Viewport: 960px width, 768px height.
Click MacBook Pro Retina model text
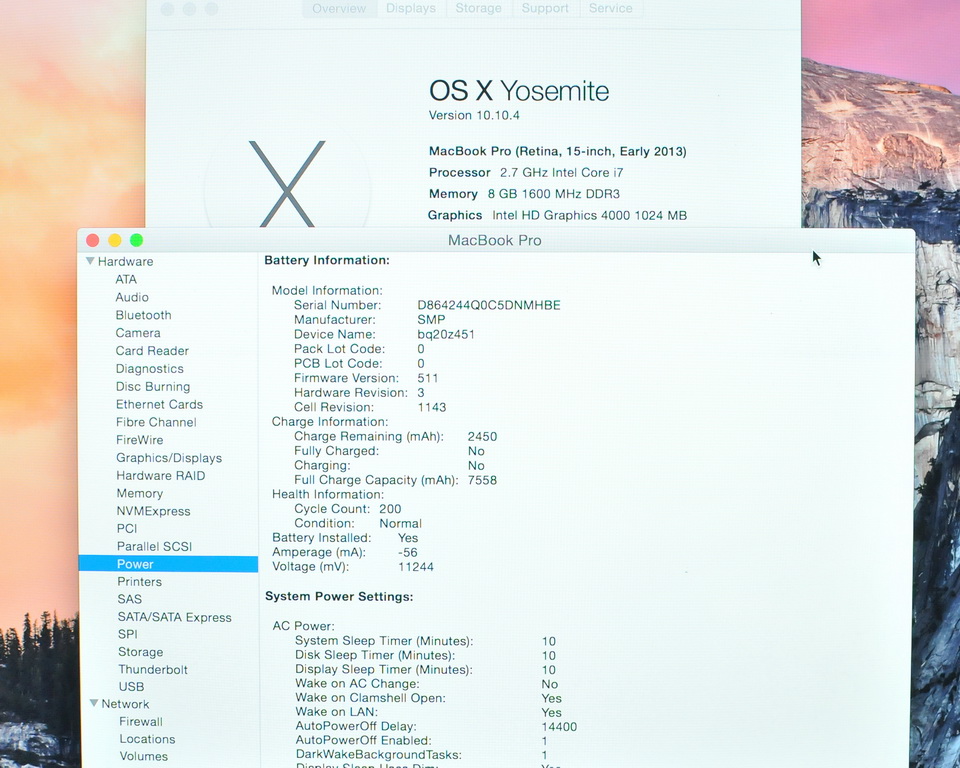[558, 151]
